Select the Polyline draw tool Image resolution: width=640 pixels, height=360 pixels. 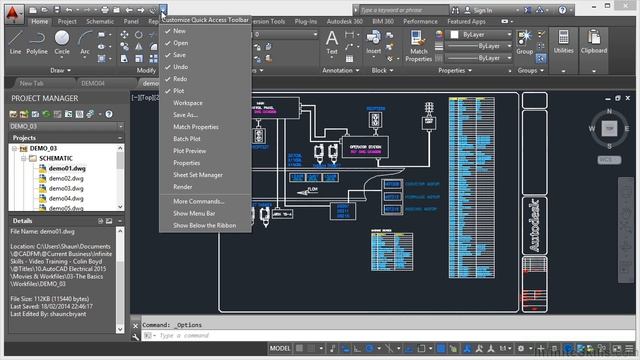pos(37,42)
